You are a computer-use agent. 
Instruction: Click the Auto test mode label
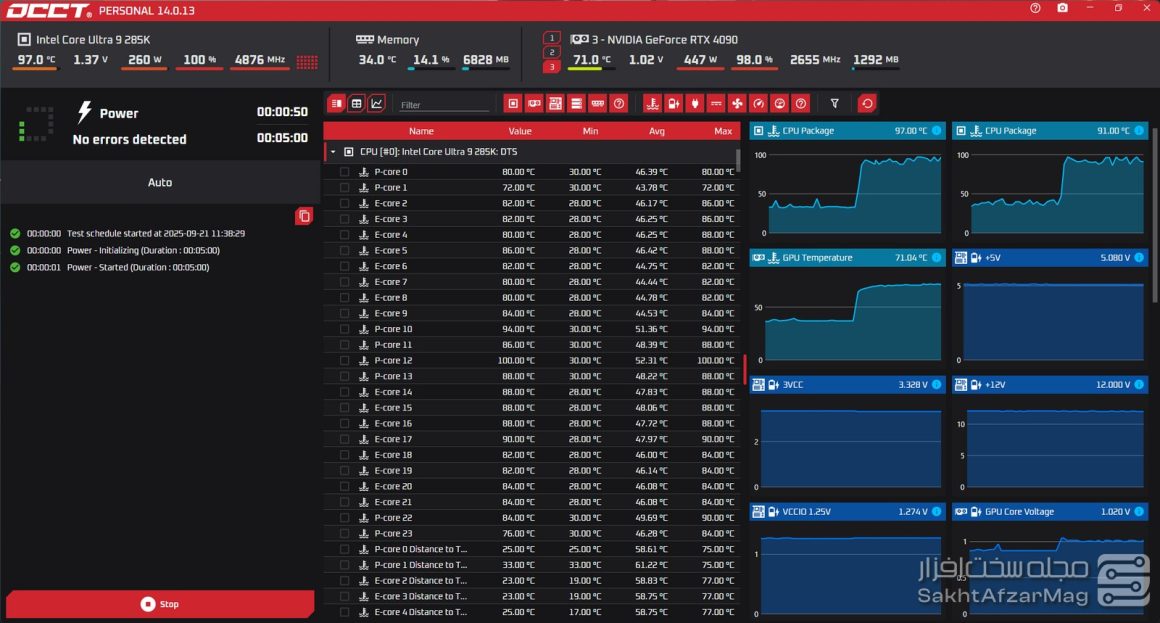(x=160, y=182)
